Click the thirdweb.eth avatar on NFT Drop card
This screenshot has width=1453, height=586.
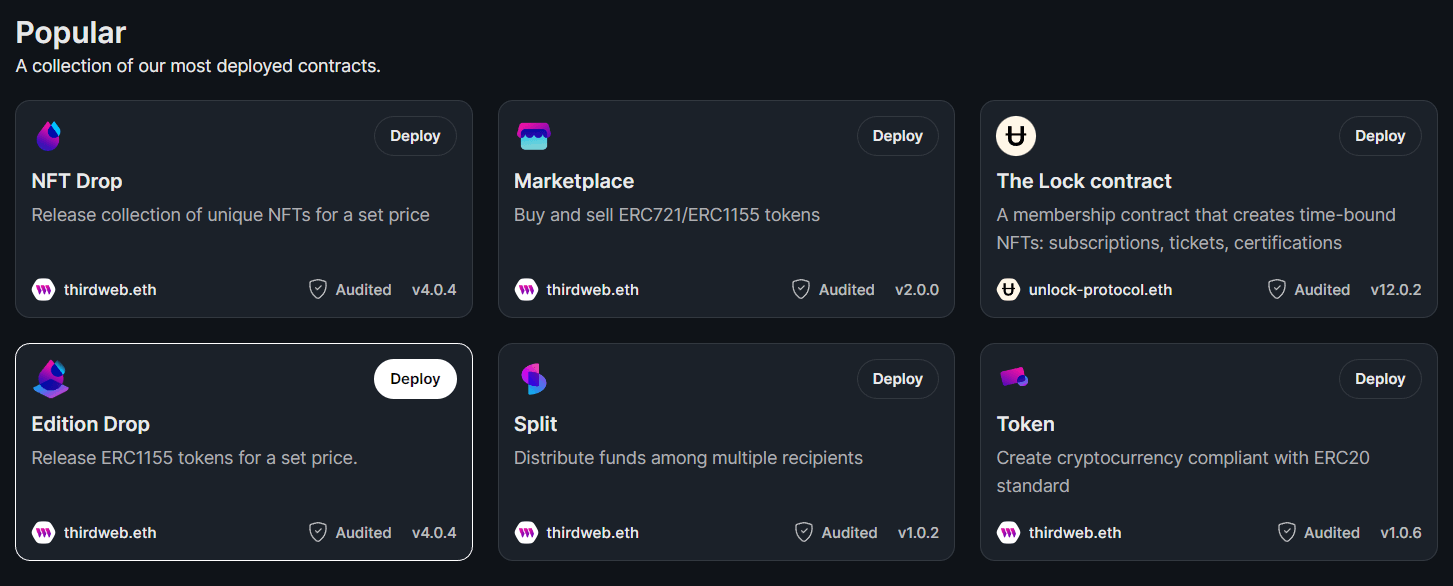point(42,289)
